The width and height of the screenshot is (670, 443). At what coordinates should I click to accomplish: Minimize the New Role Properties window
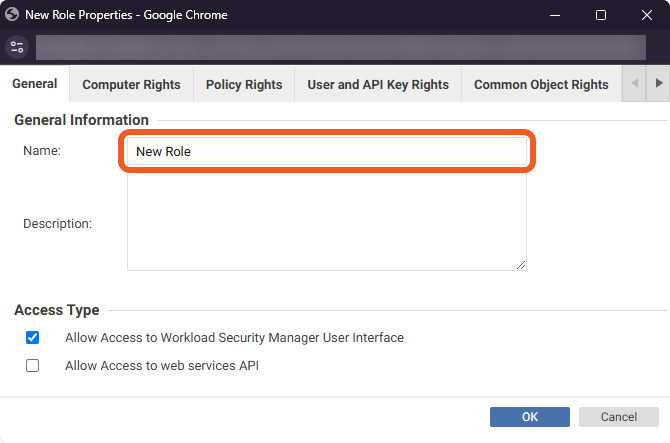[x=554, y=15]
